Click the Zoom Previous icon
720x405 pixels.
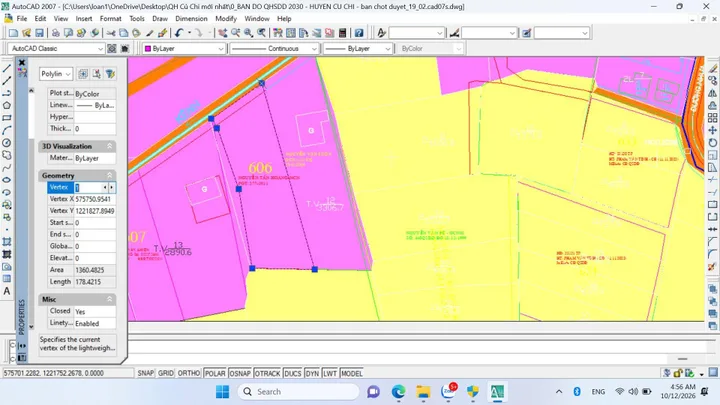coord(261,33)
